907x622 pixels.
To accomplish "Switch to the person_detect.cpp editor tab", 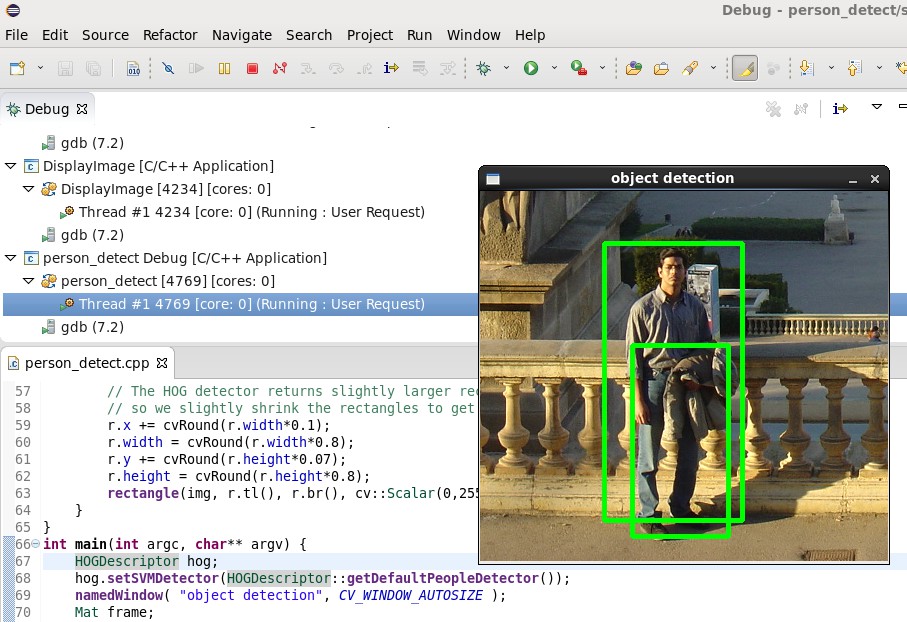I will [x=87, y=362].
